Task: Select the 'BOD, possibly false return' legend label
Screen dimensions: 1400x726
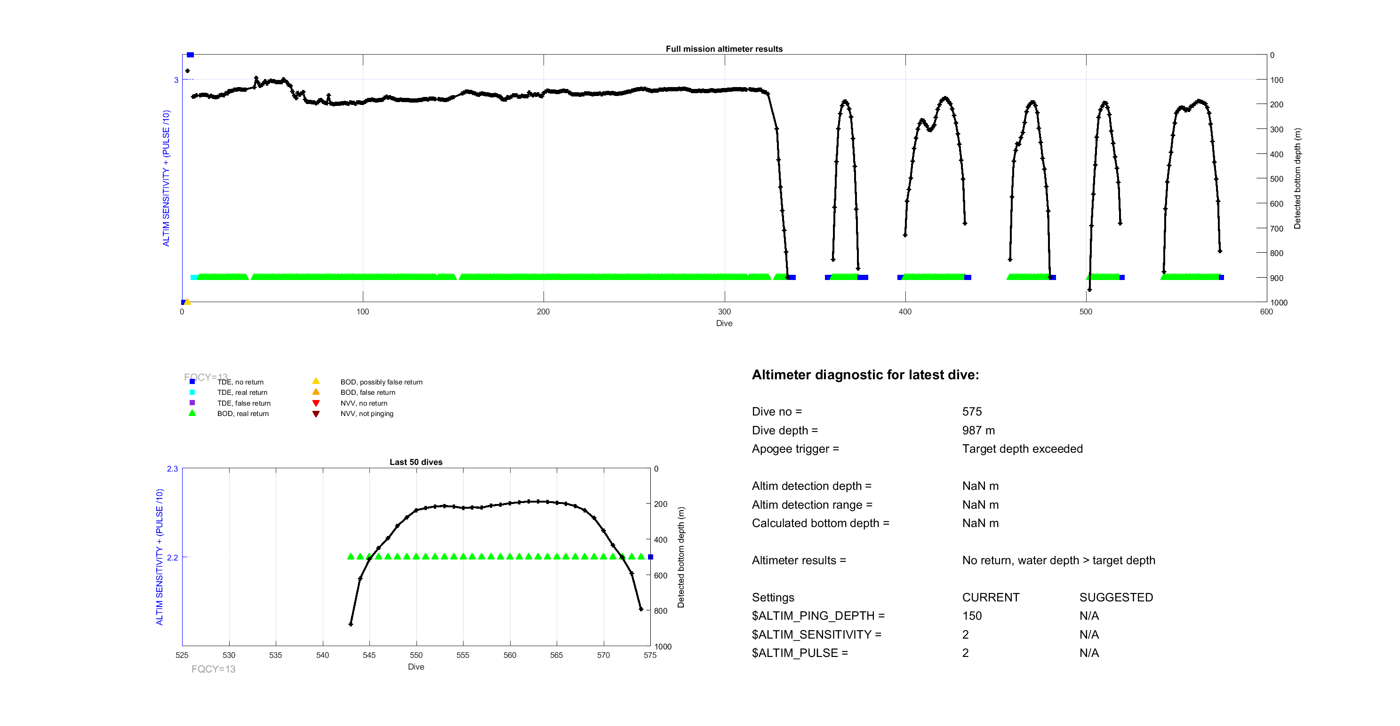Action: (x=381, y=382)
